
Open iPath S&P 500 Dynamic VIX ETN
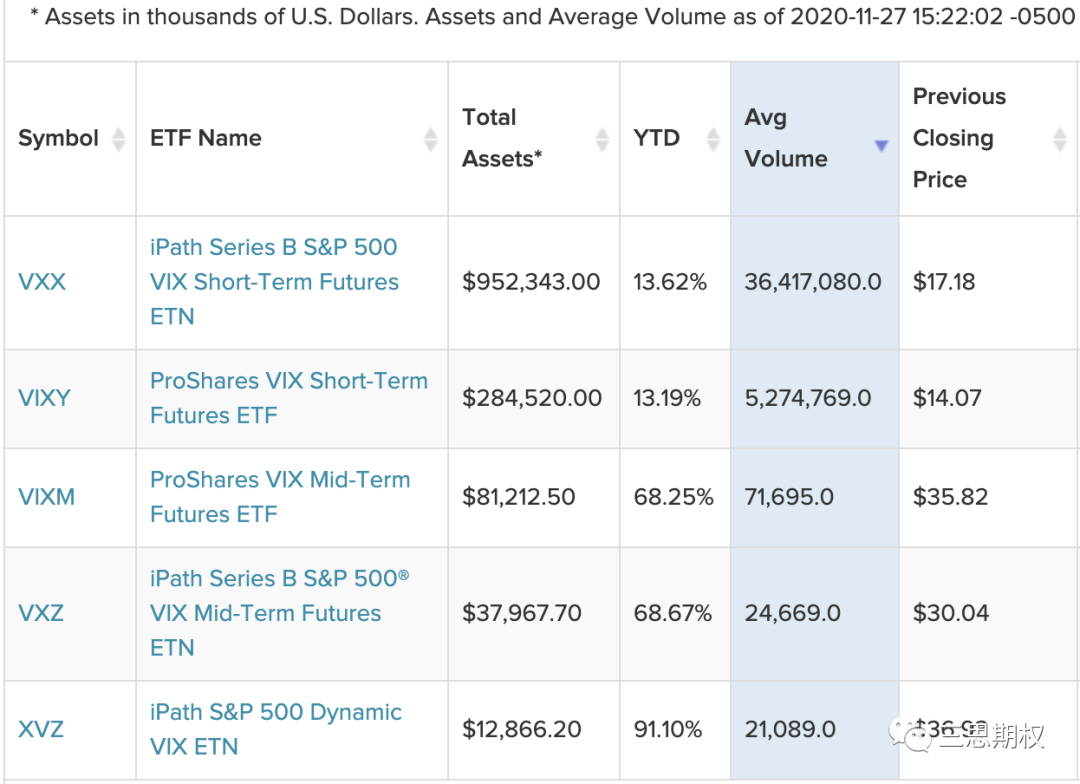(275, 728)
